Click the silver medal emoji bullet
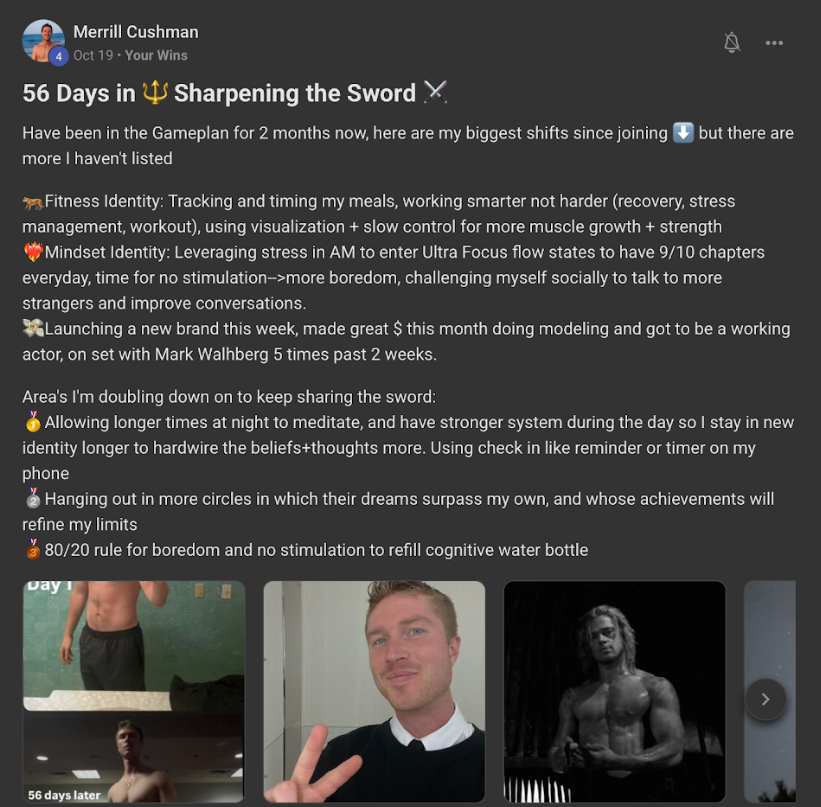Viewport: 821px width, 807px height. (33, 498)
